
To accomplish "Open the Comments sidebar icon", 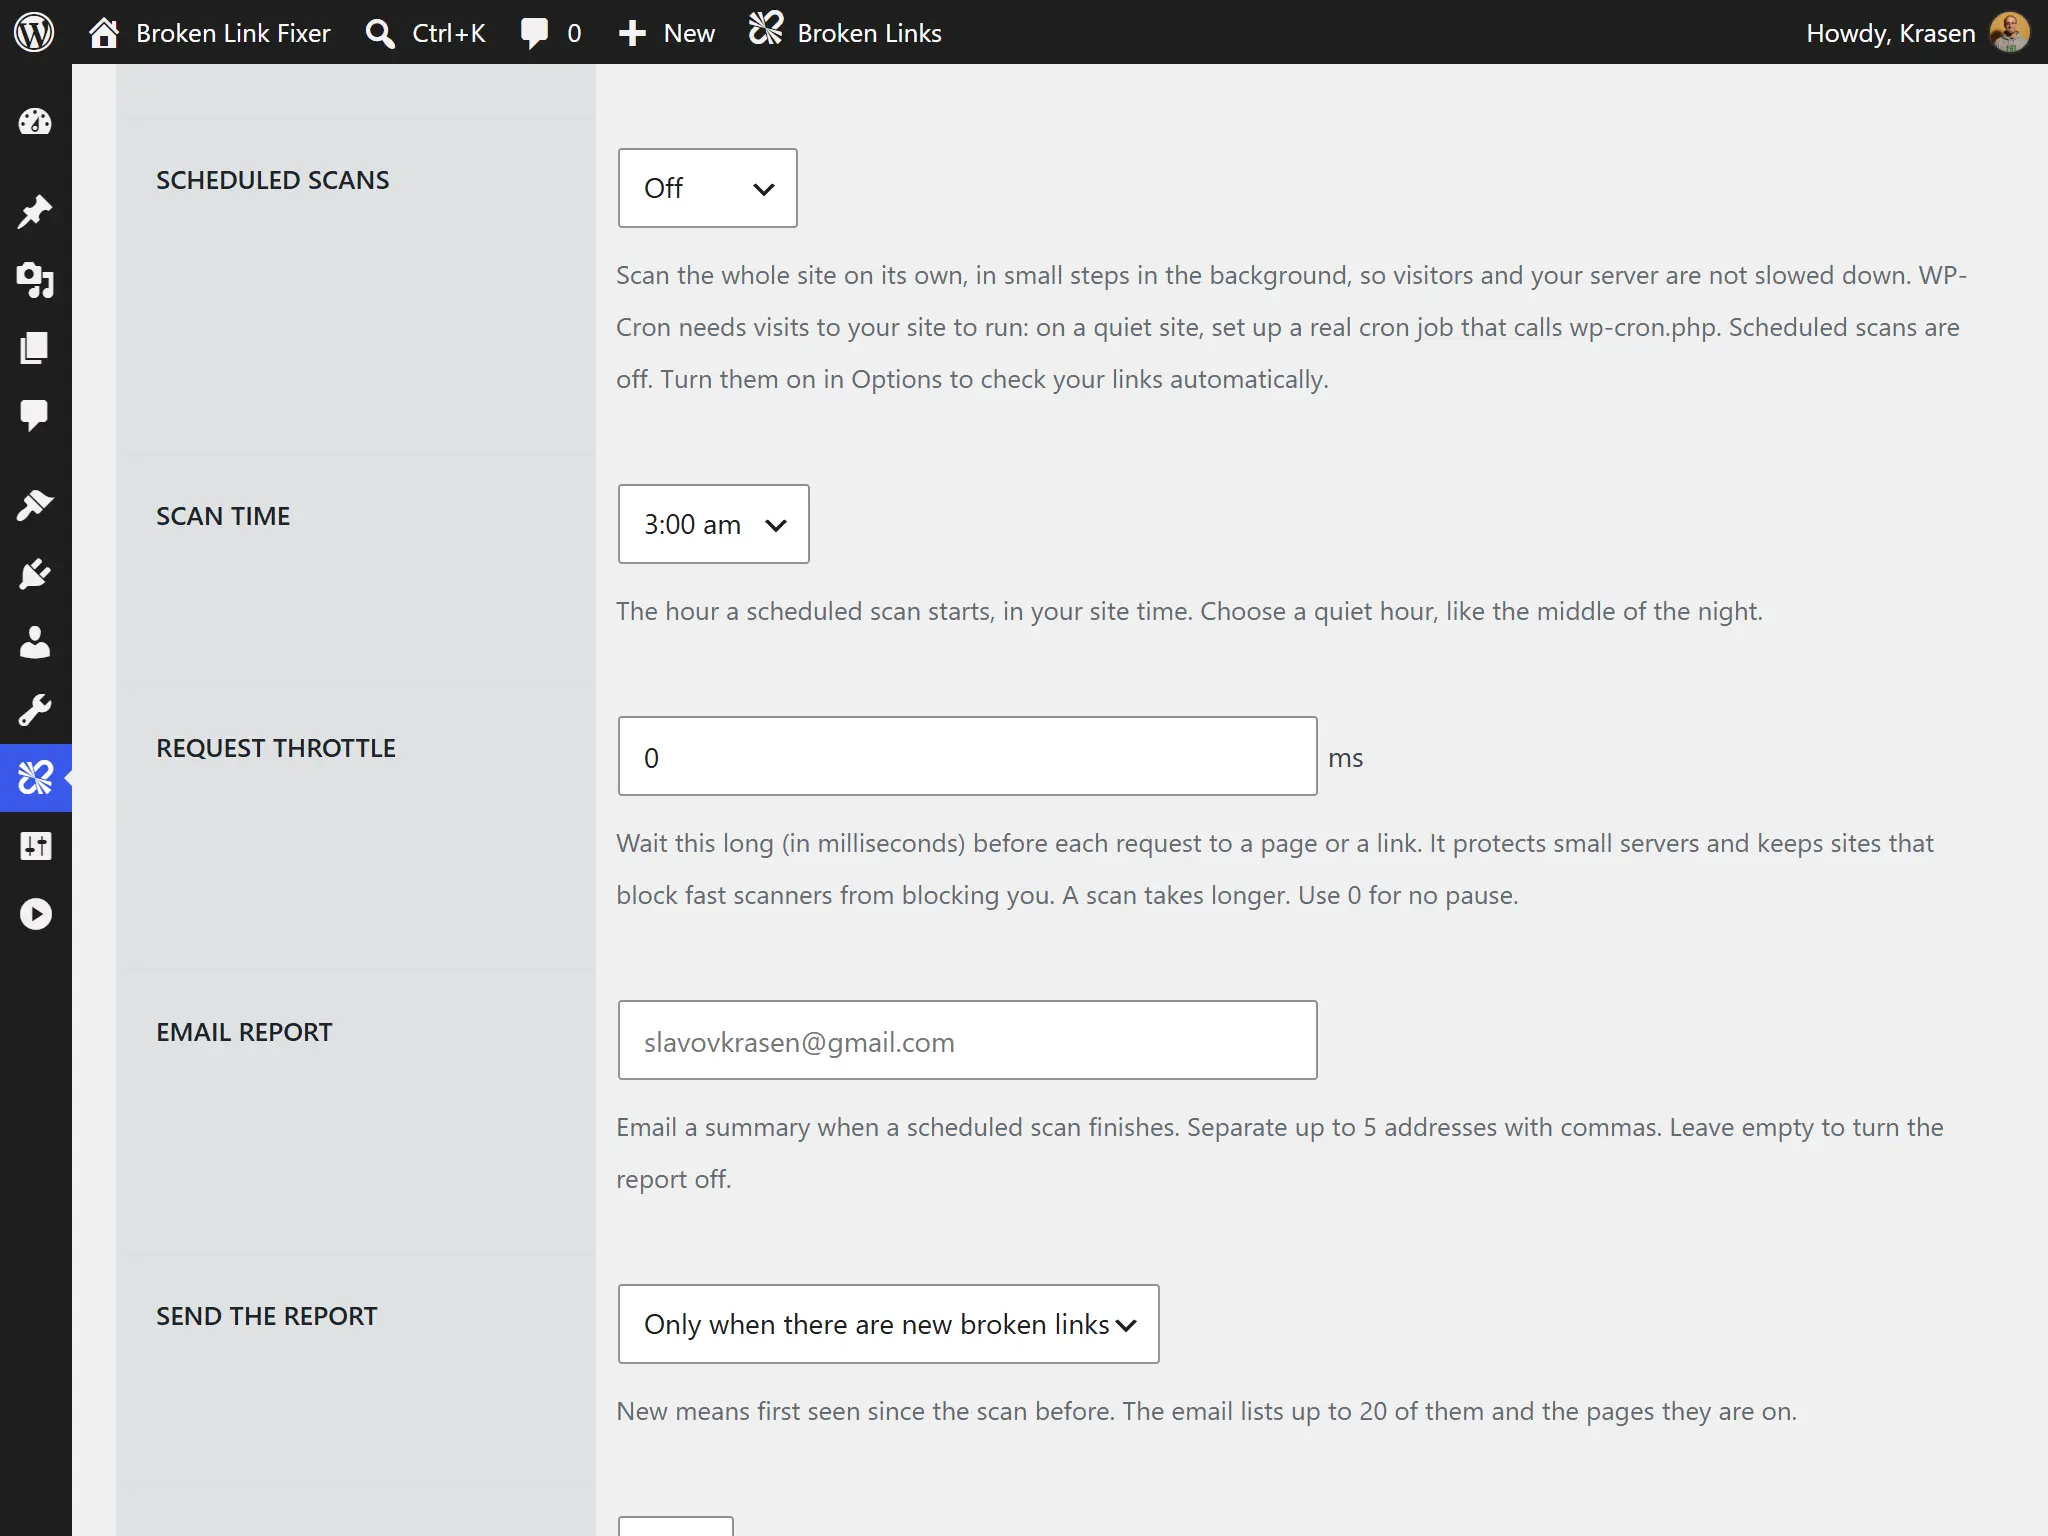I will [35, 416].
